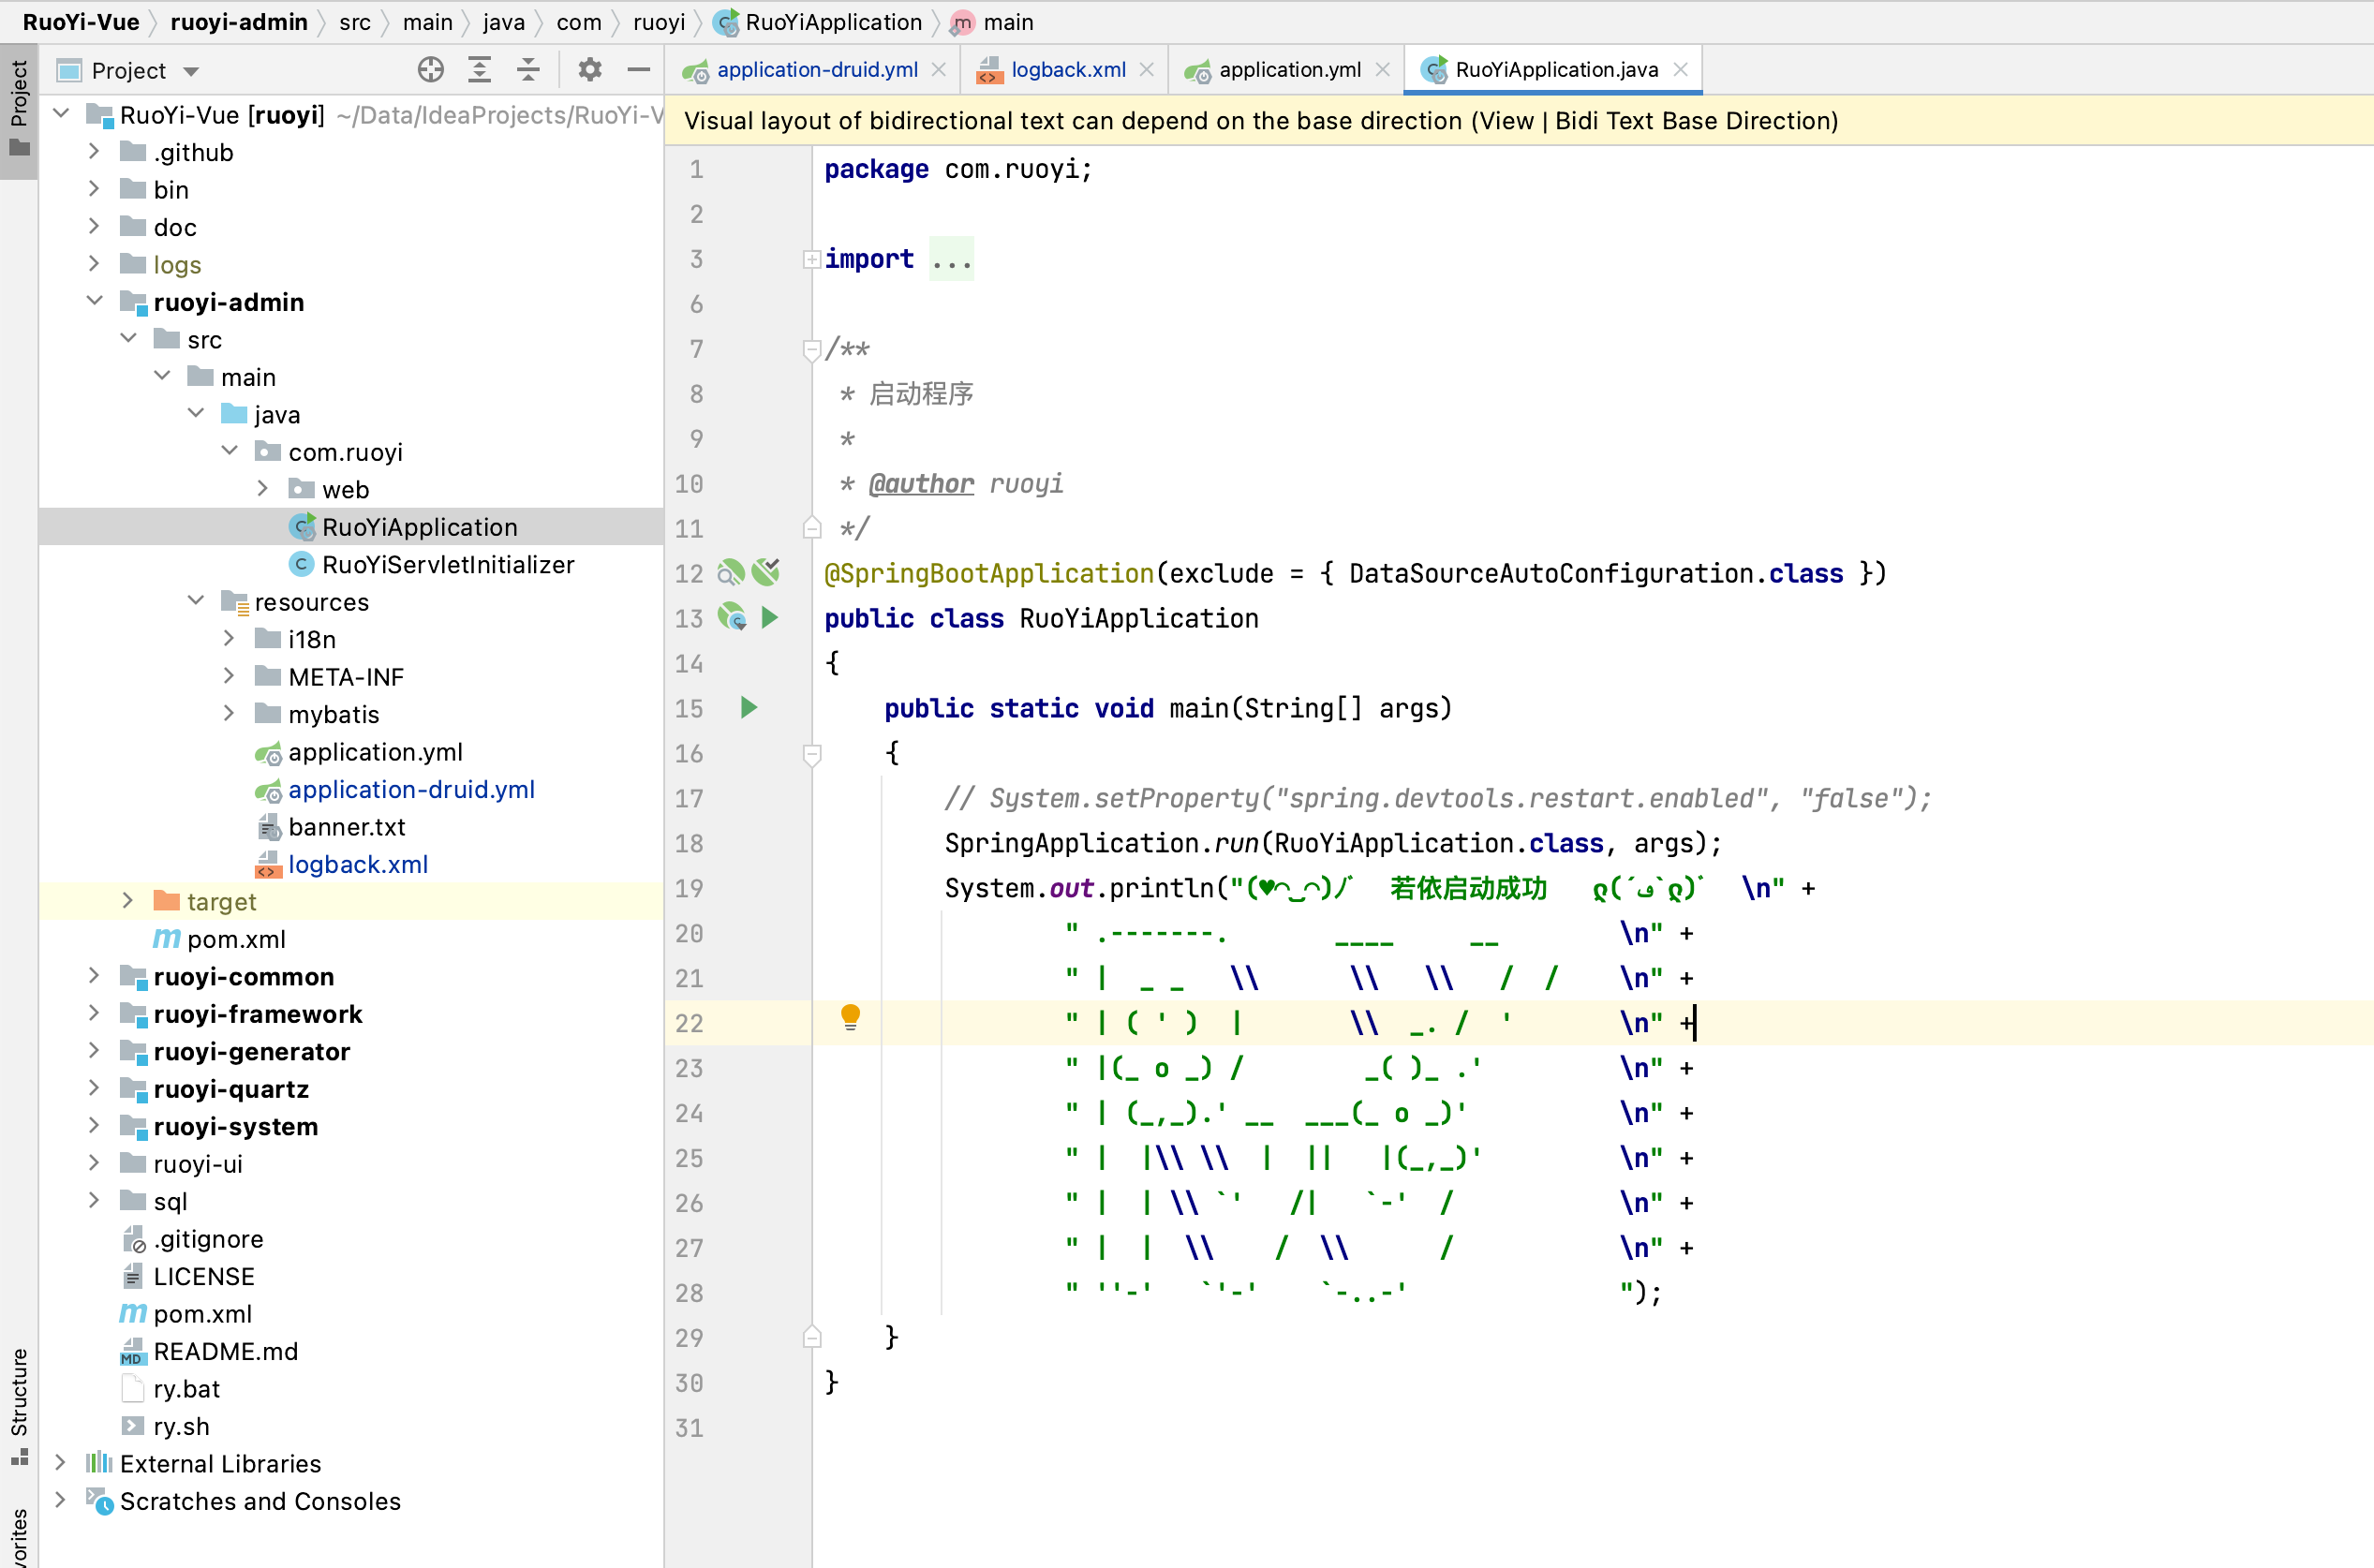The width and height of the screenshot is (2374, 1568).
Task: Select the ruoyi-ui folder
Action: (198, 1164)
